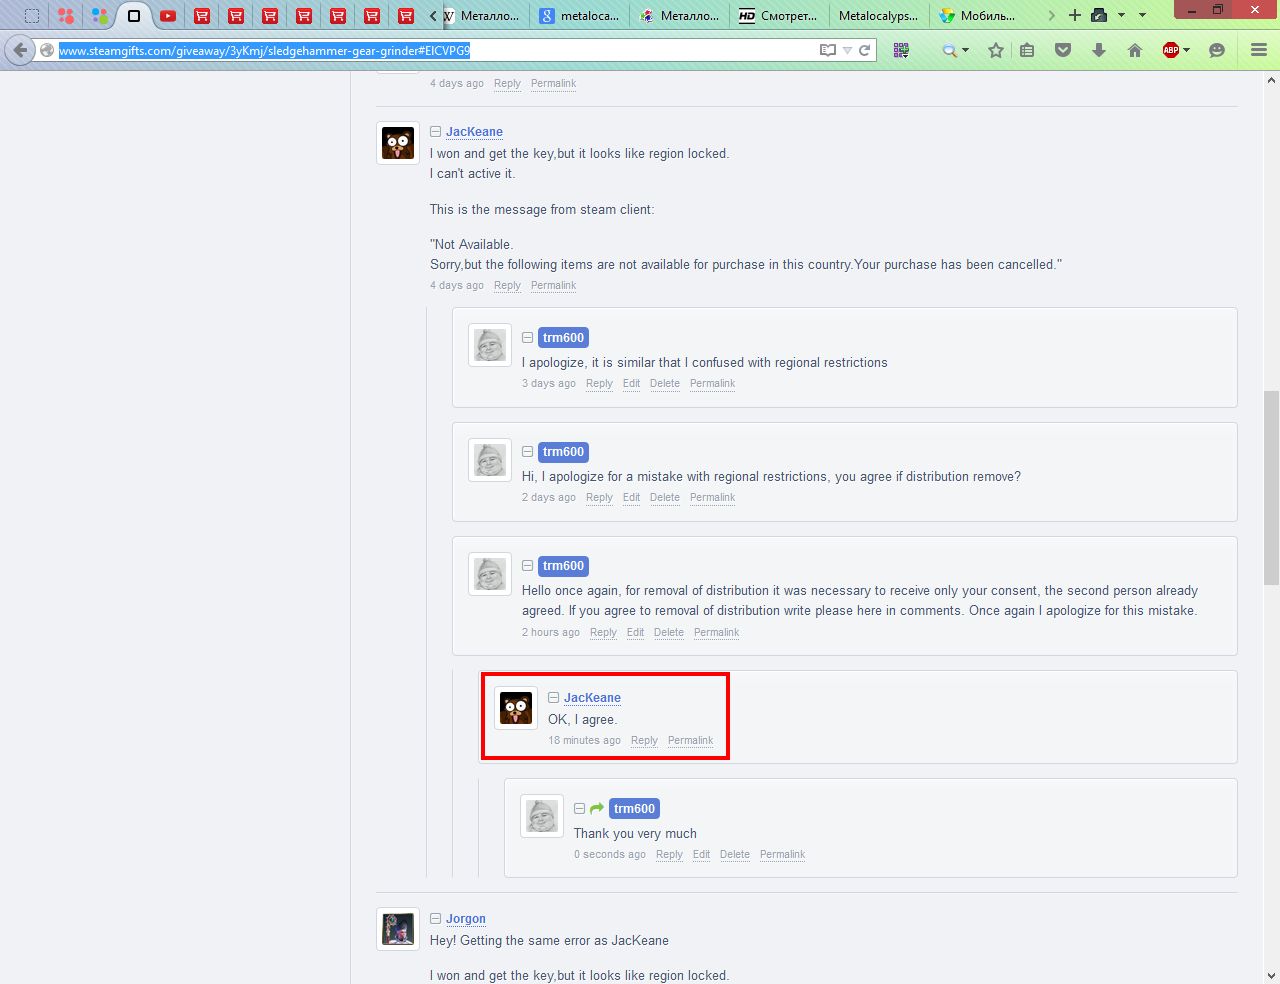The image size is (1280, 984).
Task: Click Delete under 'Thank you very much'
Action: pos(734,855)
